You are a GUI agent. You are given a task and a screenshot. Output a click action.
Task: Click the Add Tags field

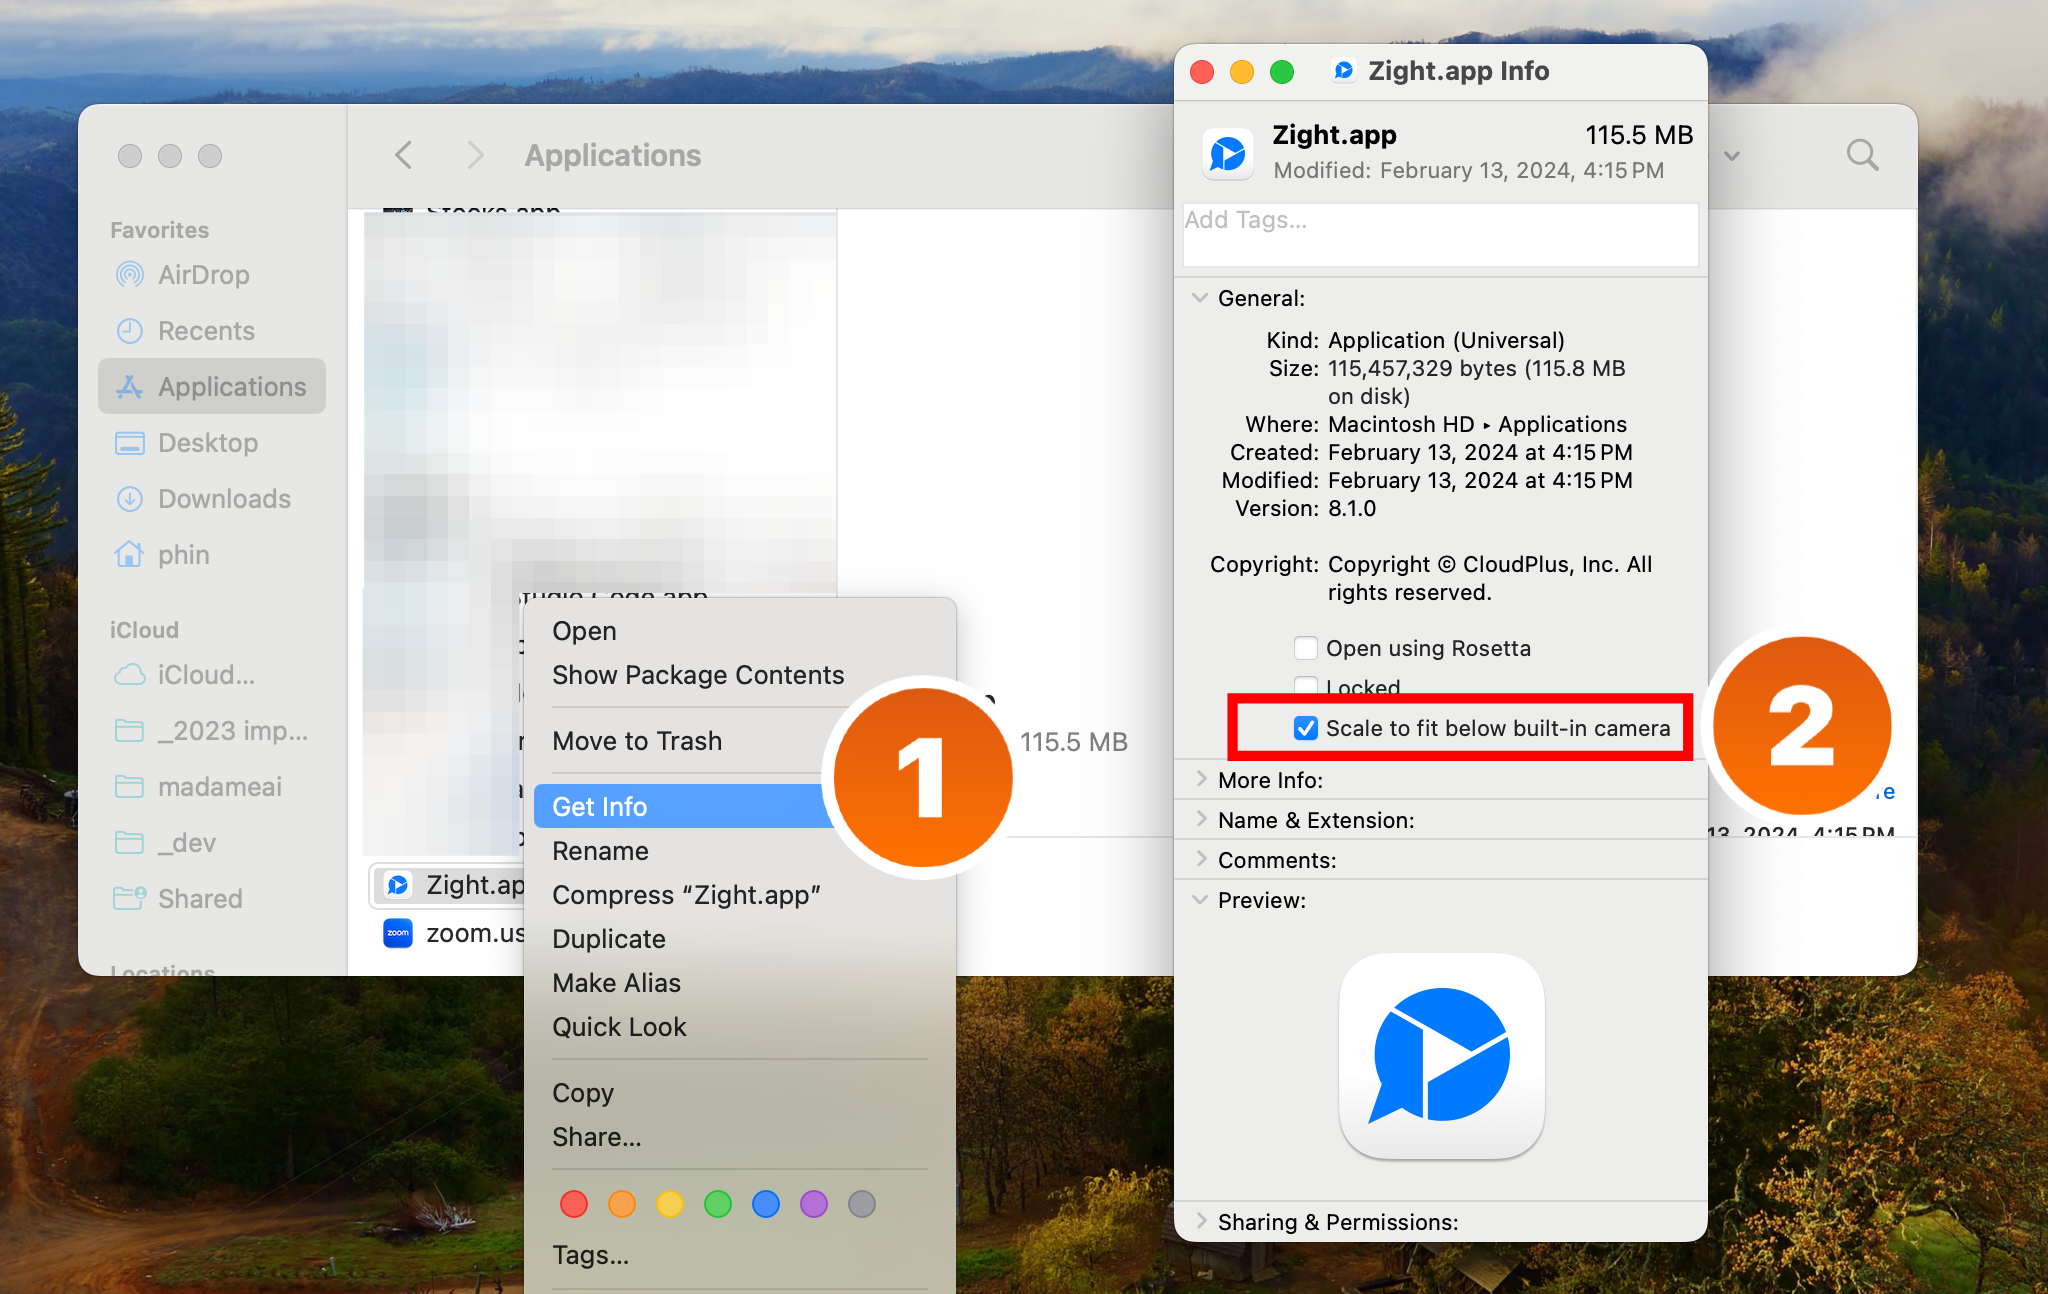[x=1440, y=235]
